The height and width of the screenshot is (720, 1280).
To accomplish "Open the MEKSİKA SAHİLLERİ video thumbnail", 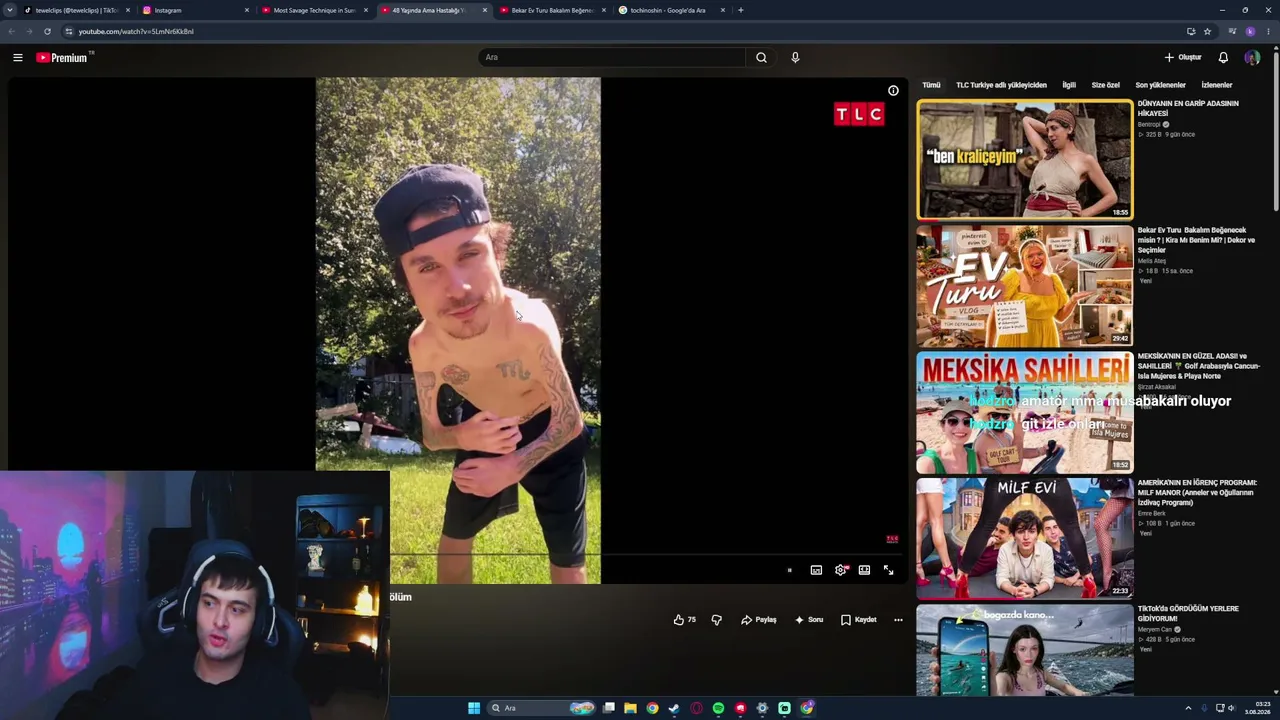I will click(1025, 412).
